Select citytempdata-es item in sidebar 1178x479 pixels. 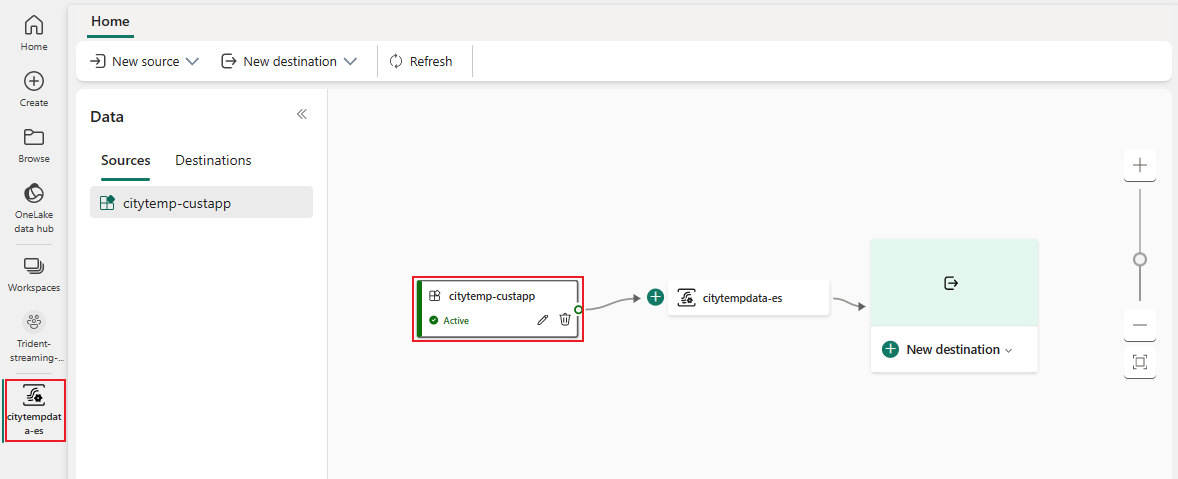pos(35,410)
